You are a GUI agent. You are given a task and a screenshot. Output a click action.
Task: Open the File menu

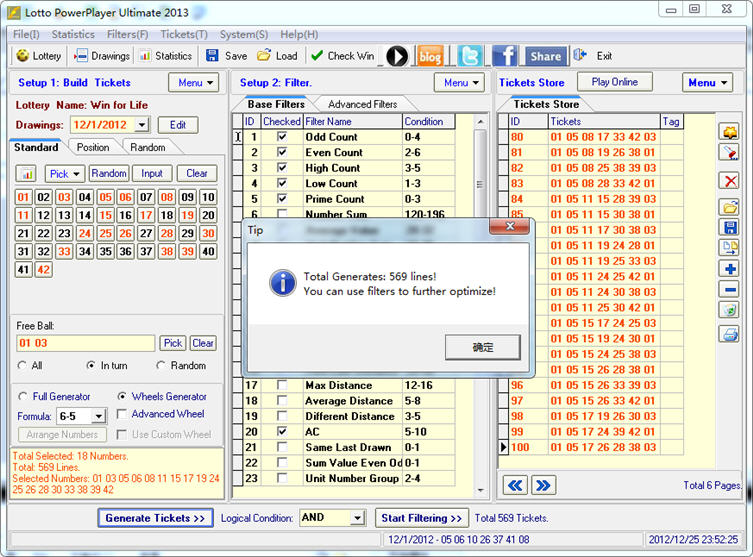click(x=26, y=35)
